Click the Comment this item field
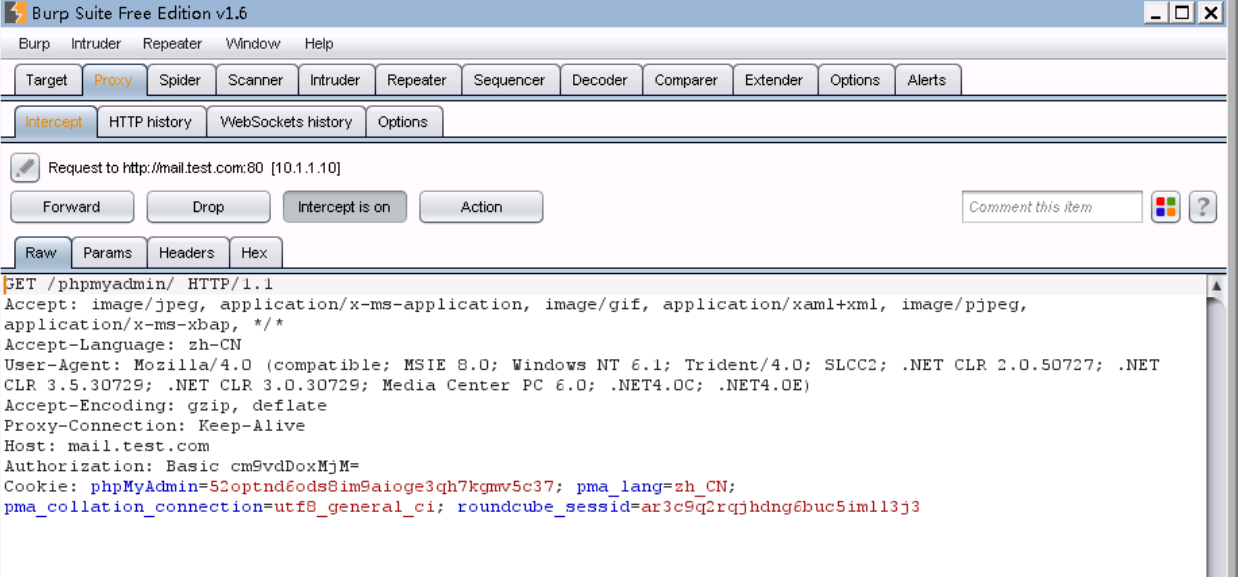Viewport: 1238px width, 577px height. point(1052,207)
